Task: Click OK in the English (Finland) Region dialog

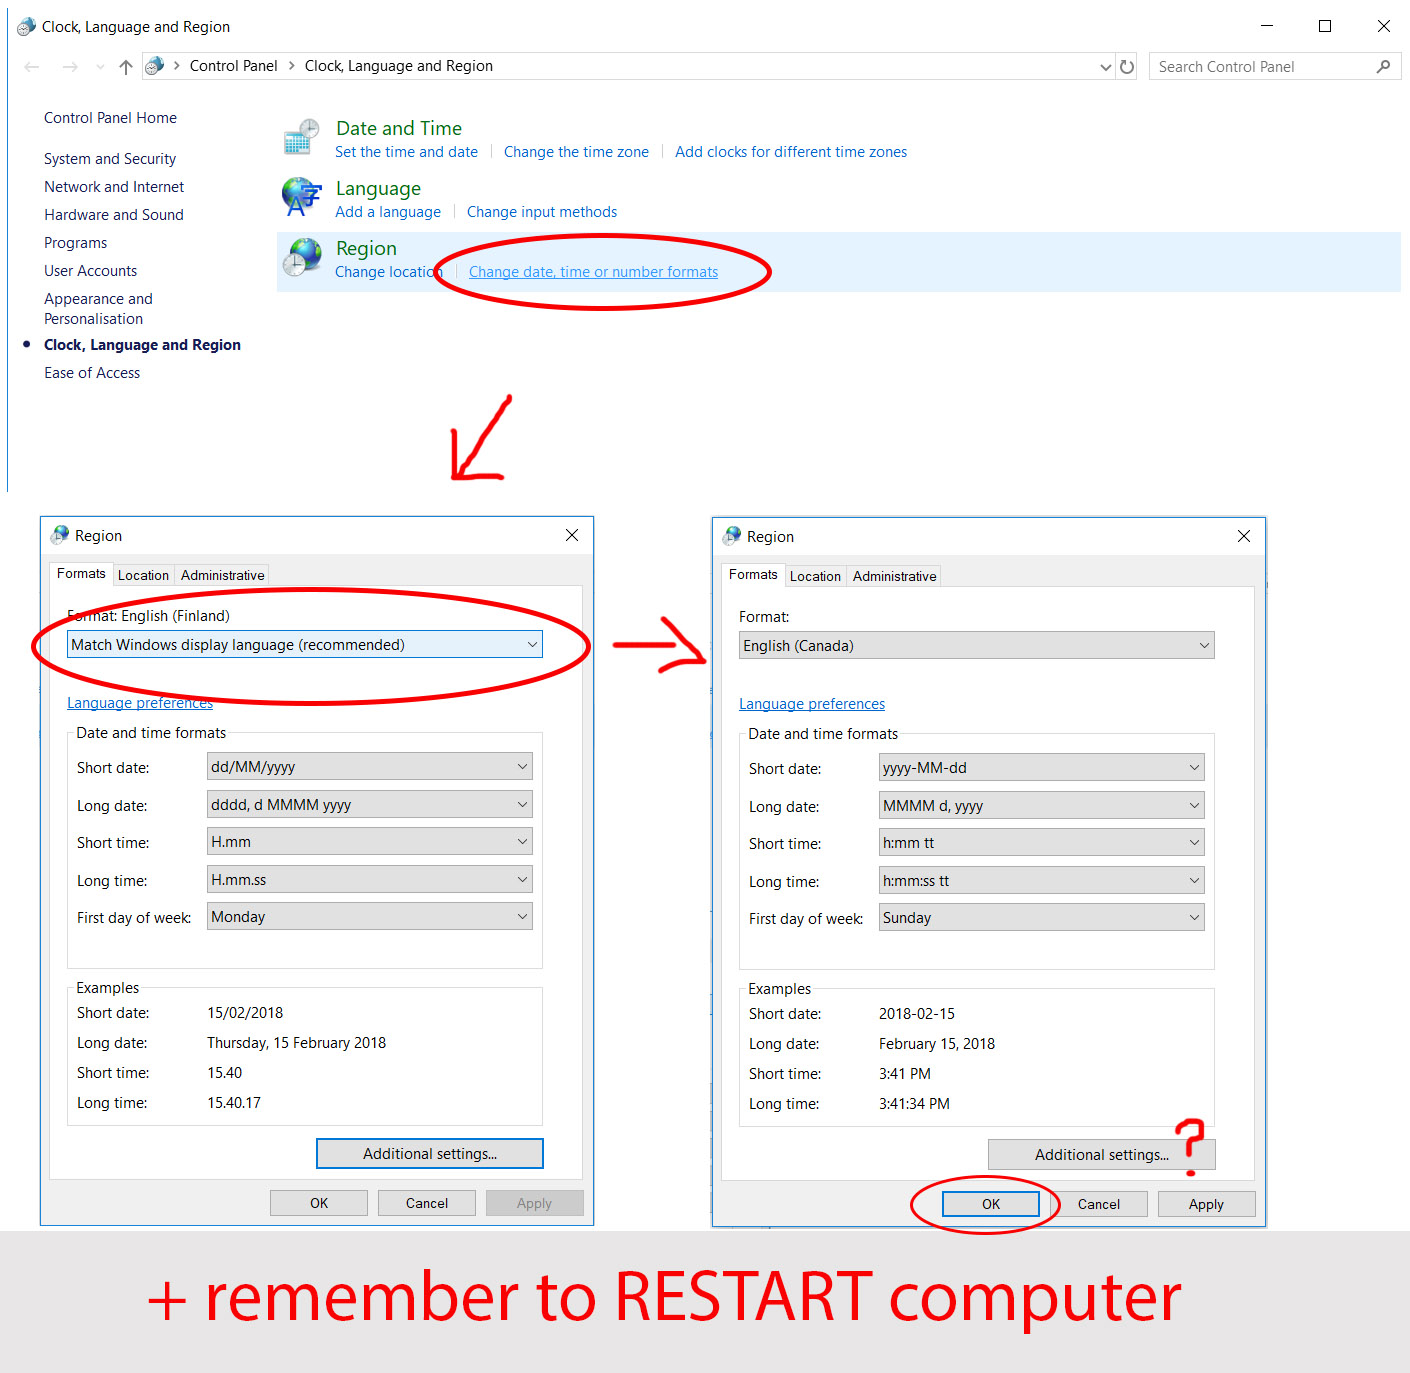Action: pos(319,1203)
